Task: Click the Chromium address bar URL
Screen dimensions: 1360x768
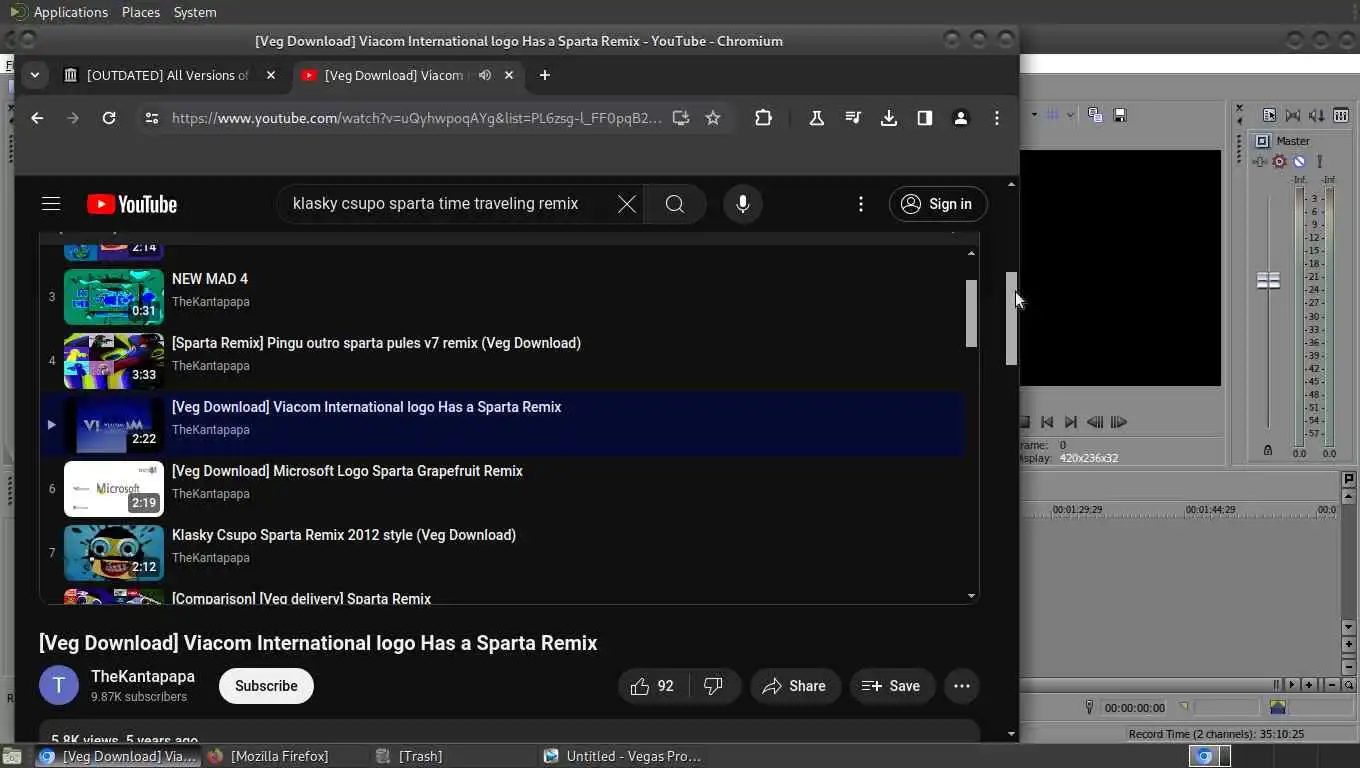Action: (x=416, y=118)
